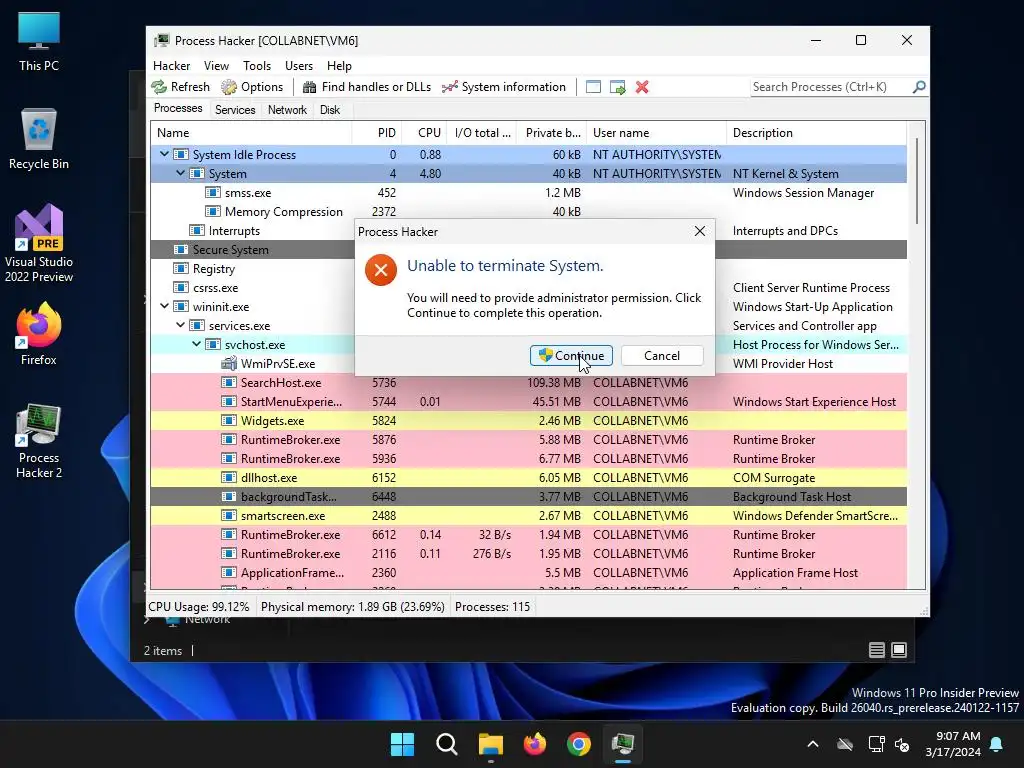
Task: Open File Explorer from the taskbar
Action: pos(490,744)
